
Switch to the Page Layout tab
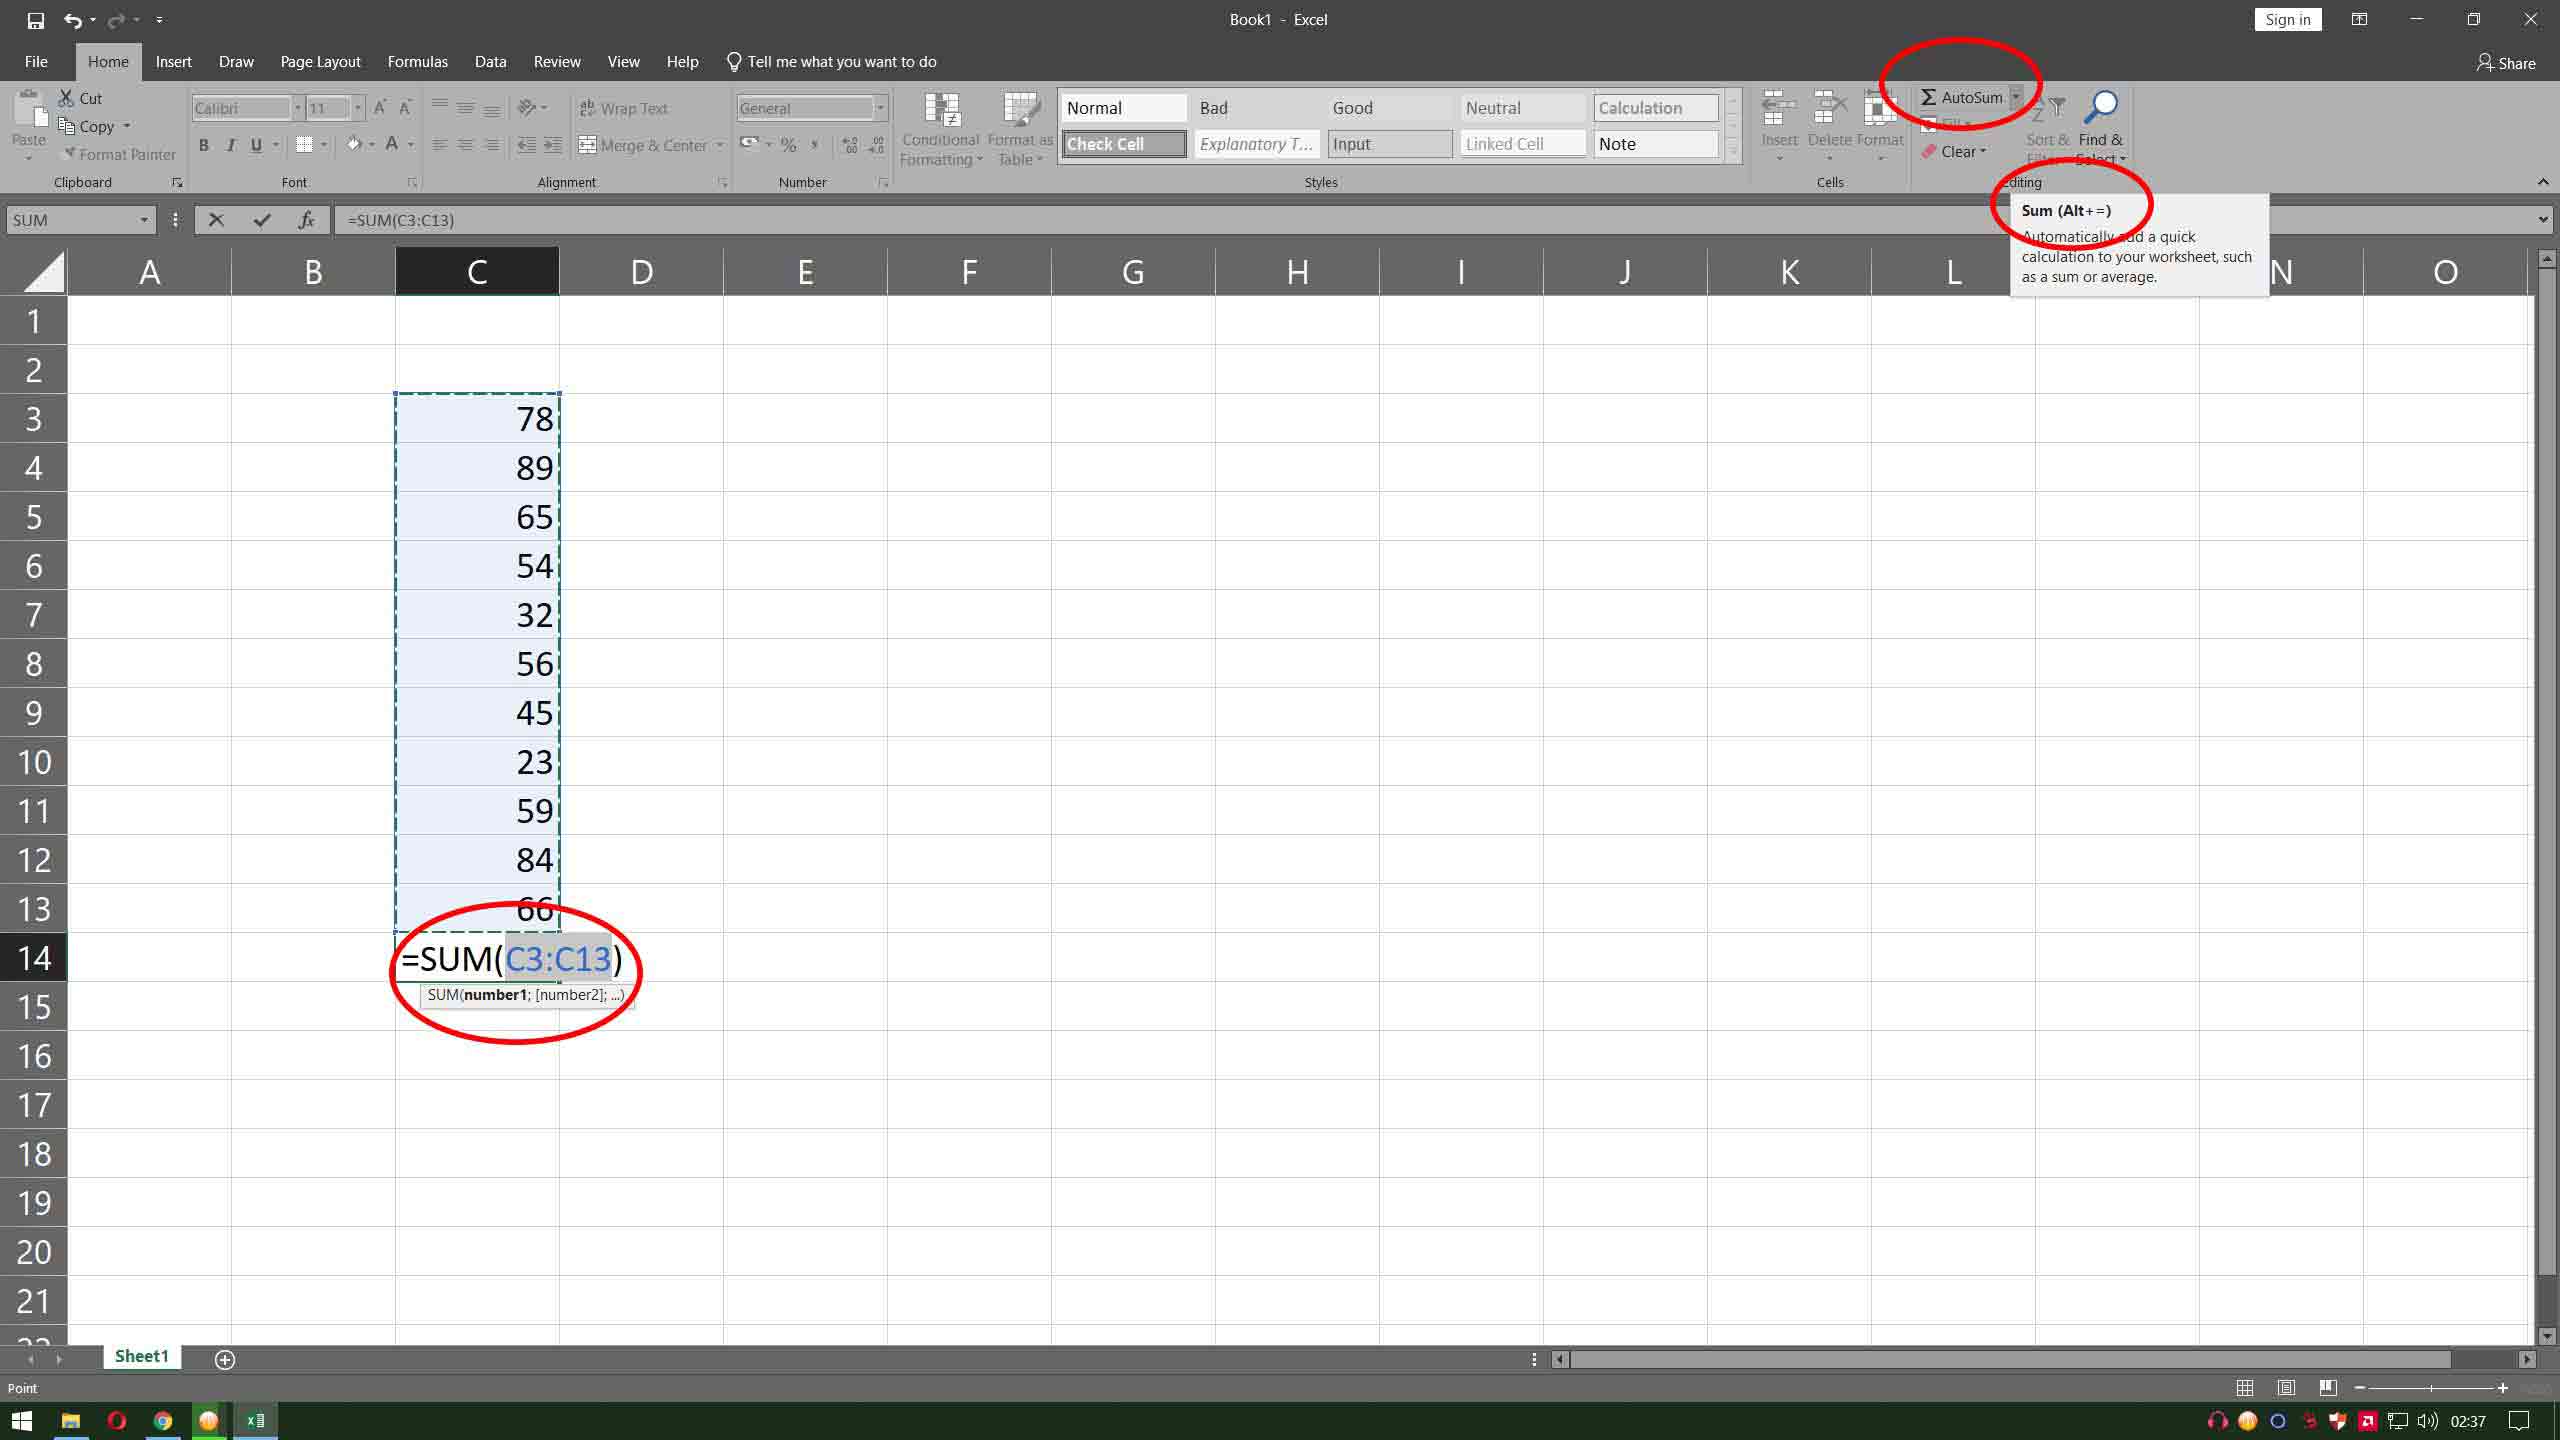pyautogui.click(x=320, y=62)
